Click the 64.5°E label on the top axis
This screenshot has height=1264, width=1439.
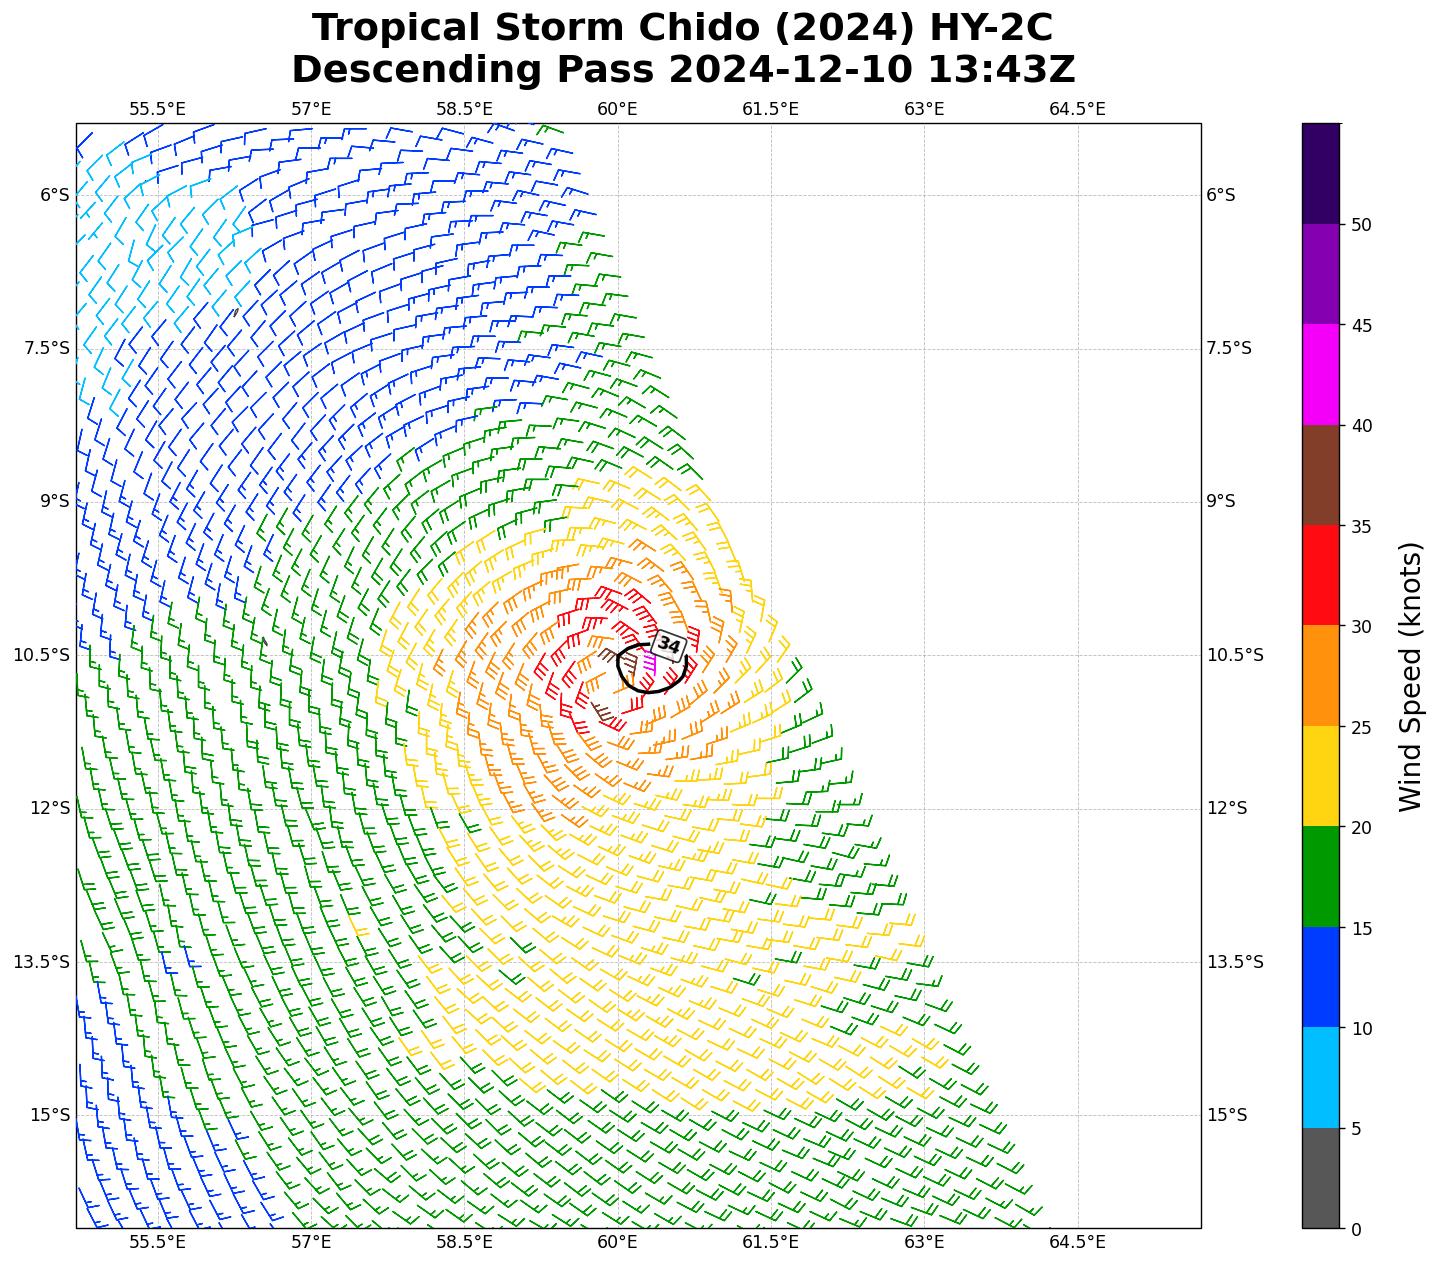1077,109
